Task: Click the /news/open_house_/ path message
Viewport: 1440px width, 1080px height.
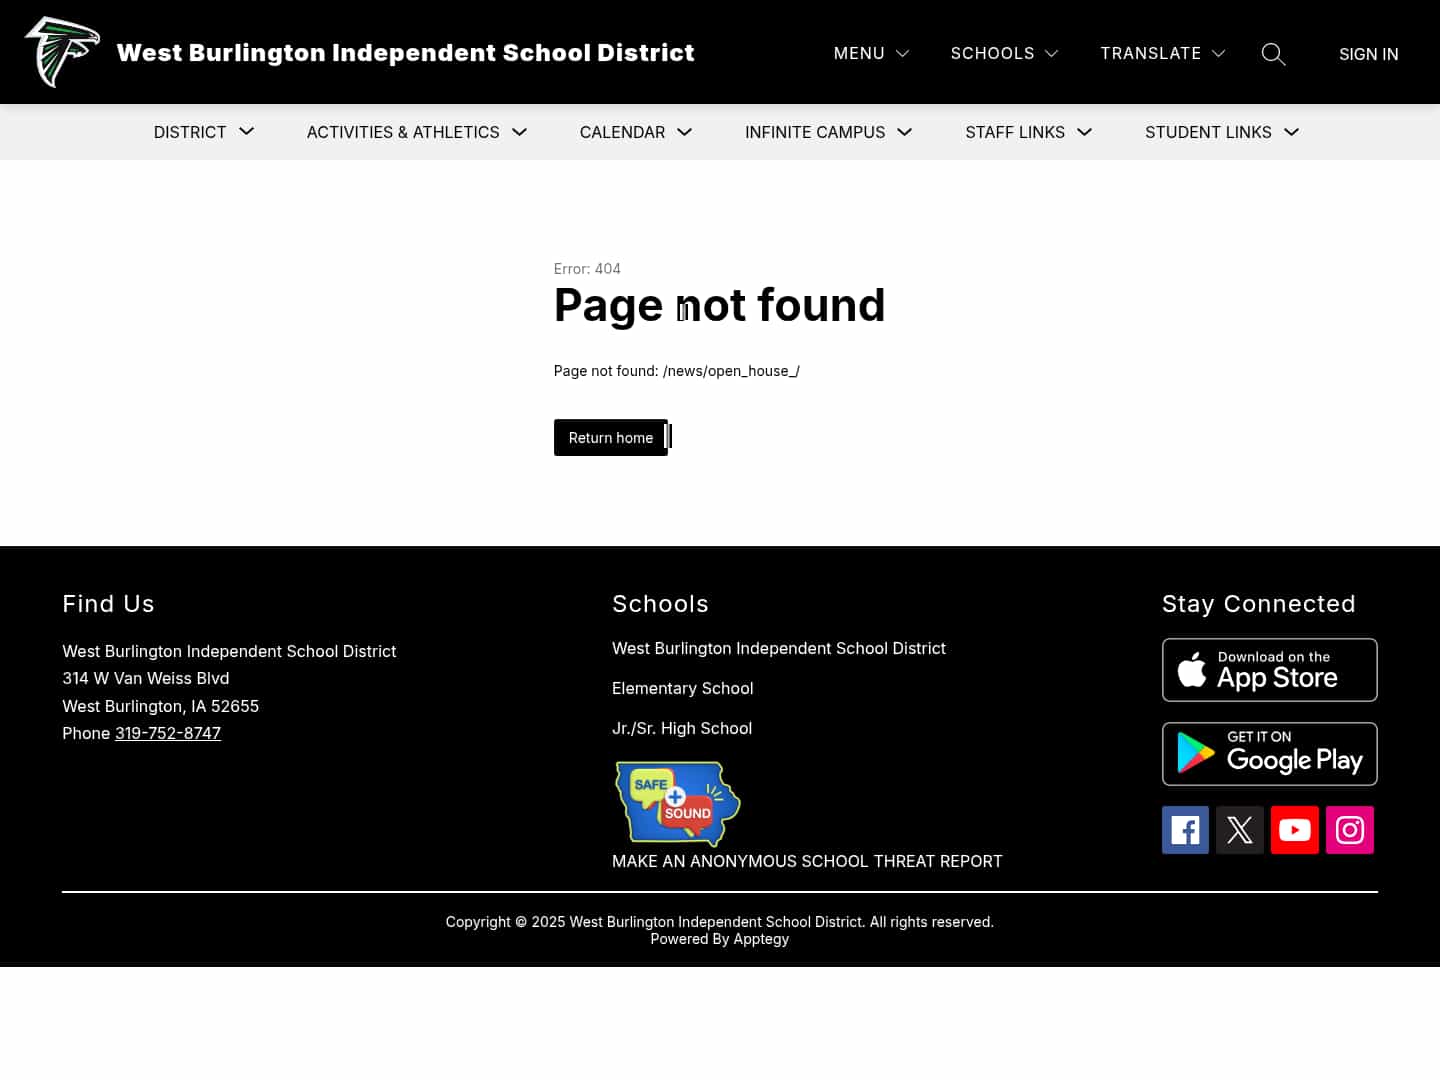Action: pos(677,371)
